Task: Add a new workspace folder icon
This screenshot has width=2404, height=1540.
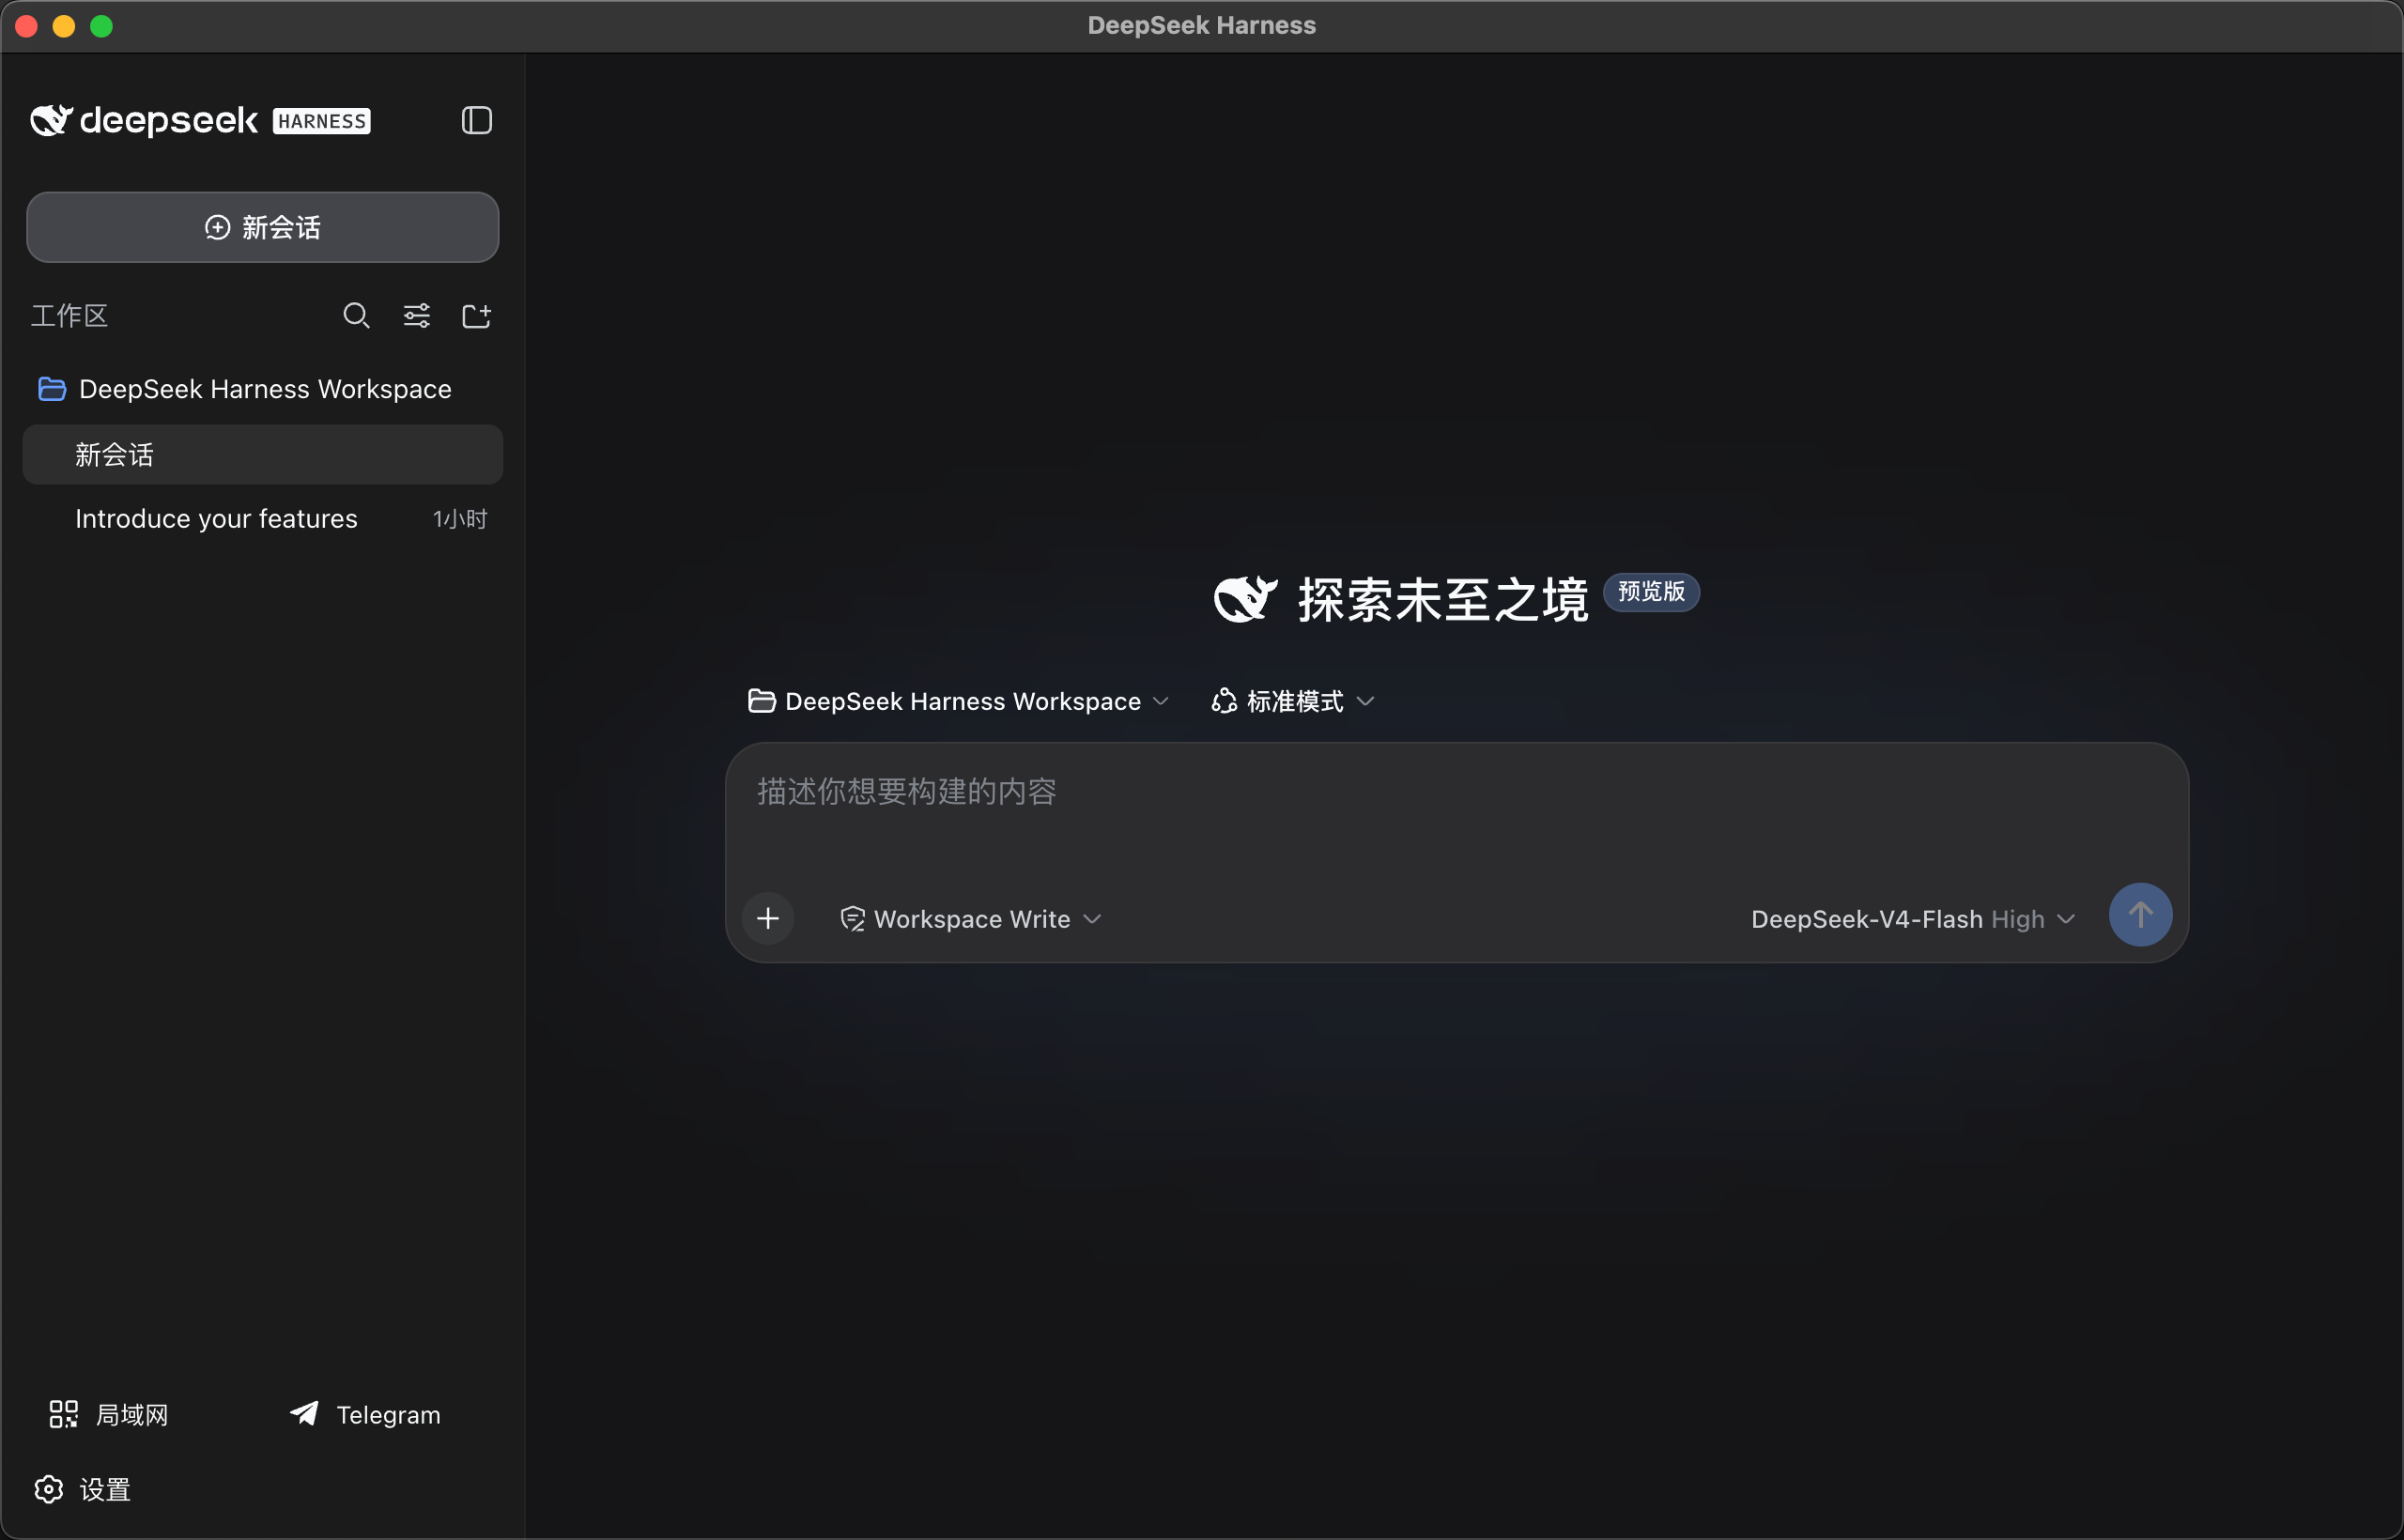Action: [476, 316]
